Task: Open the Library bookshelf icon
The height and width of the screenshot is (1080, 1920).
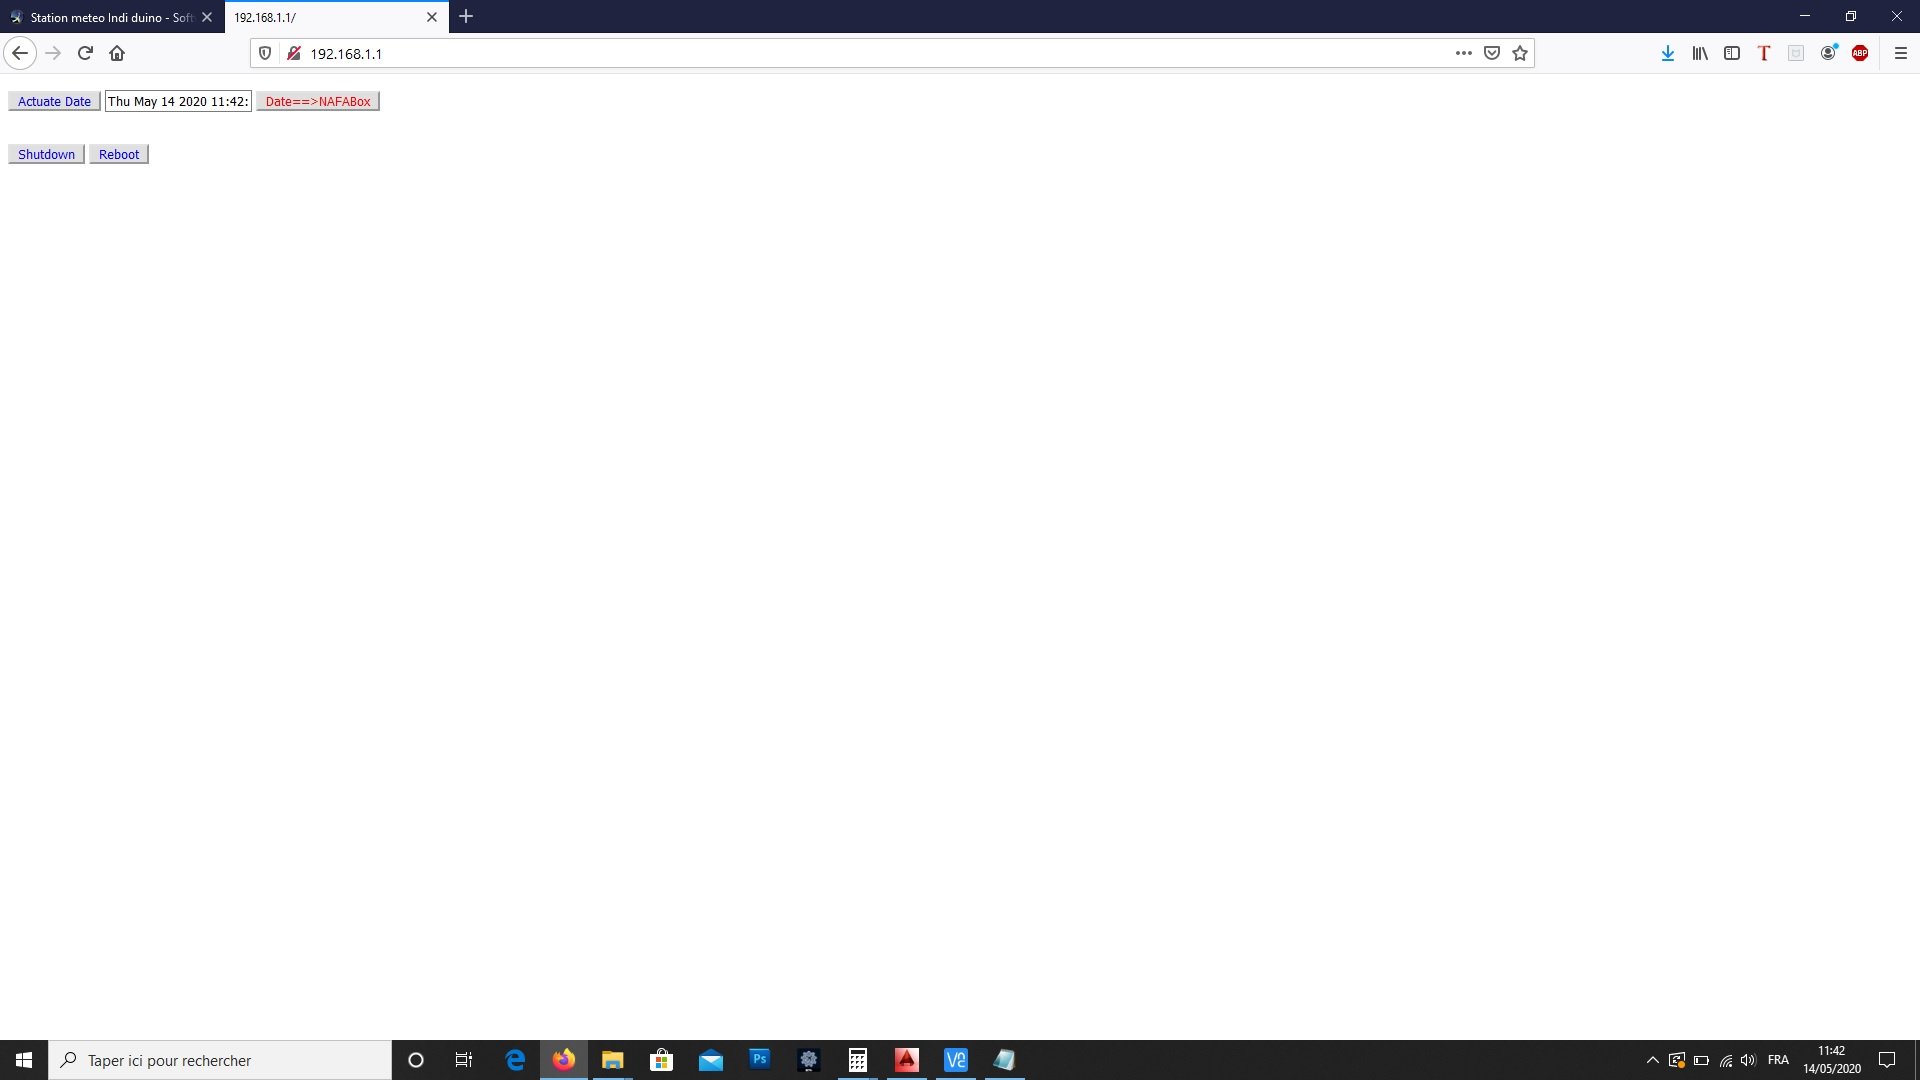Action: click(x=1700, y=54)
